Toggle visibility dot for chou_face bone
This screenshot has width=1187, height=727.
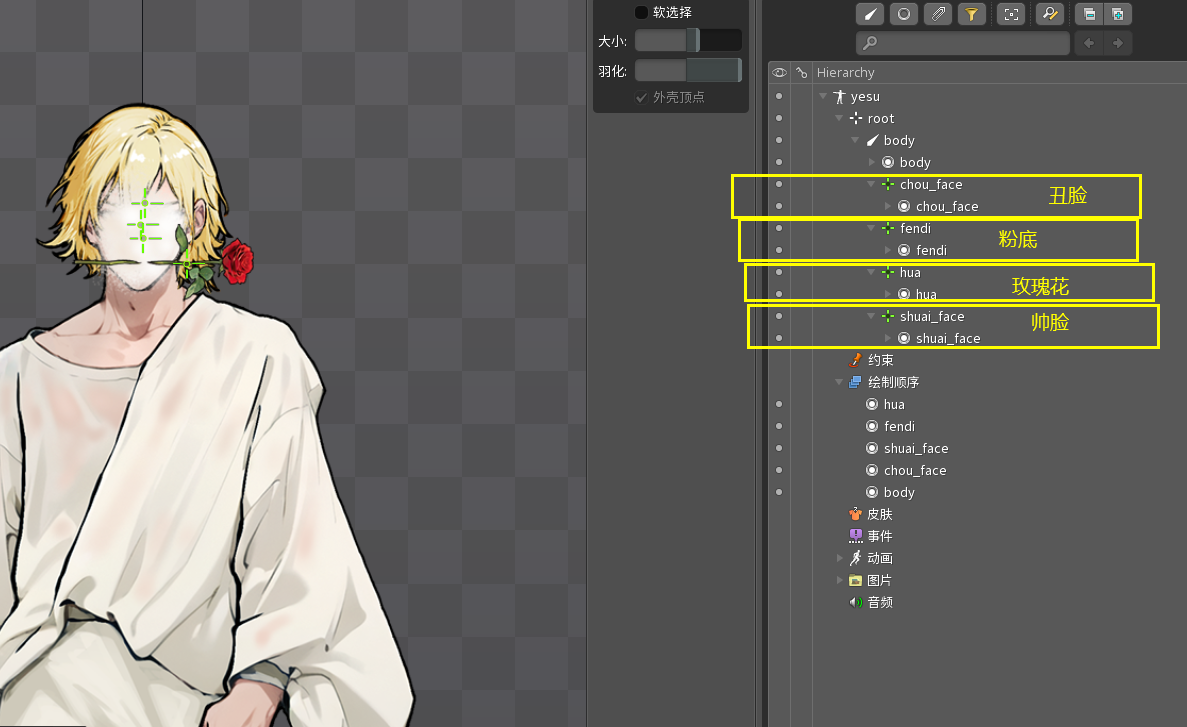(x=779, y=184)
